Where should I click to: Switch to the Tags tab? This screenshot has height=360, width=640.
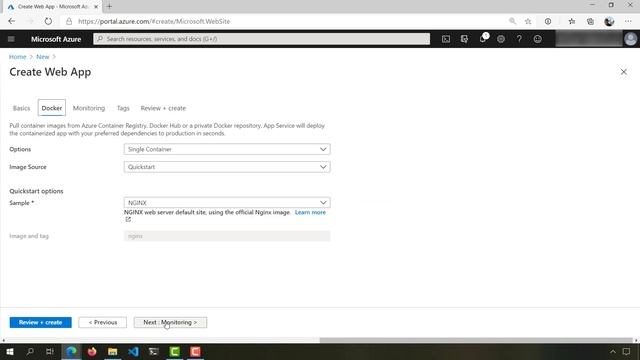[x=123, y=108]
